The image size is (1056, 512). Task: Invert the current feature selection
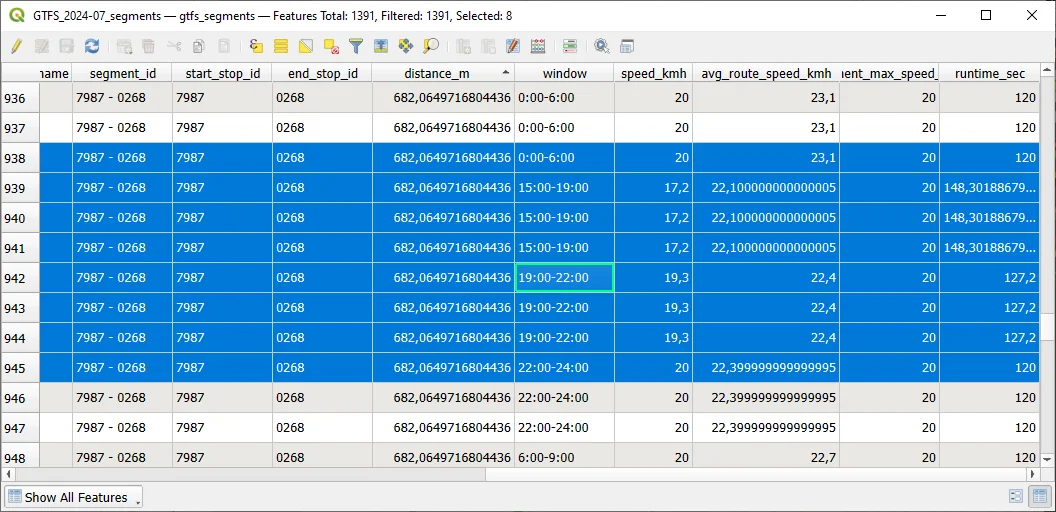tap(306, 46)
